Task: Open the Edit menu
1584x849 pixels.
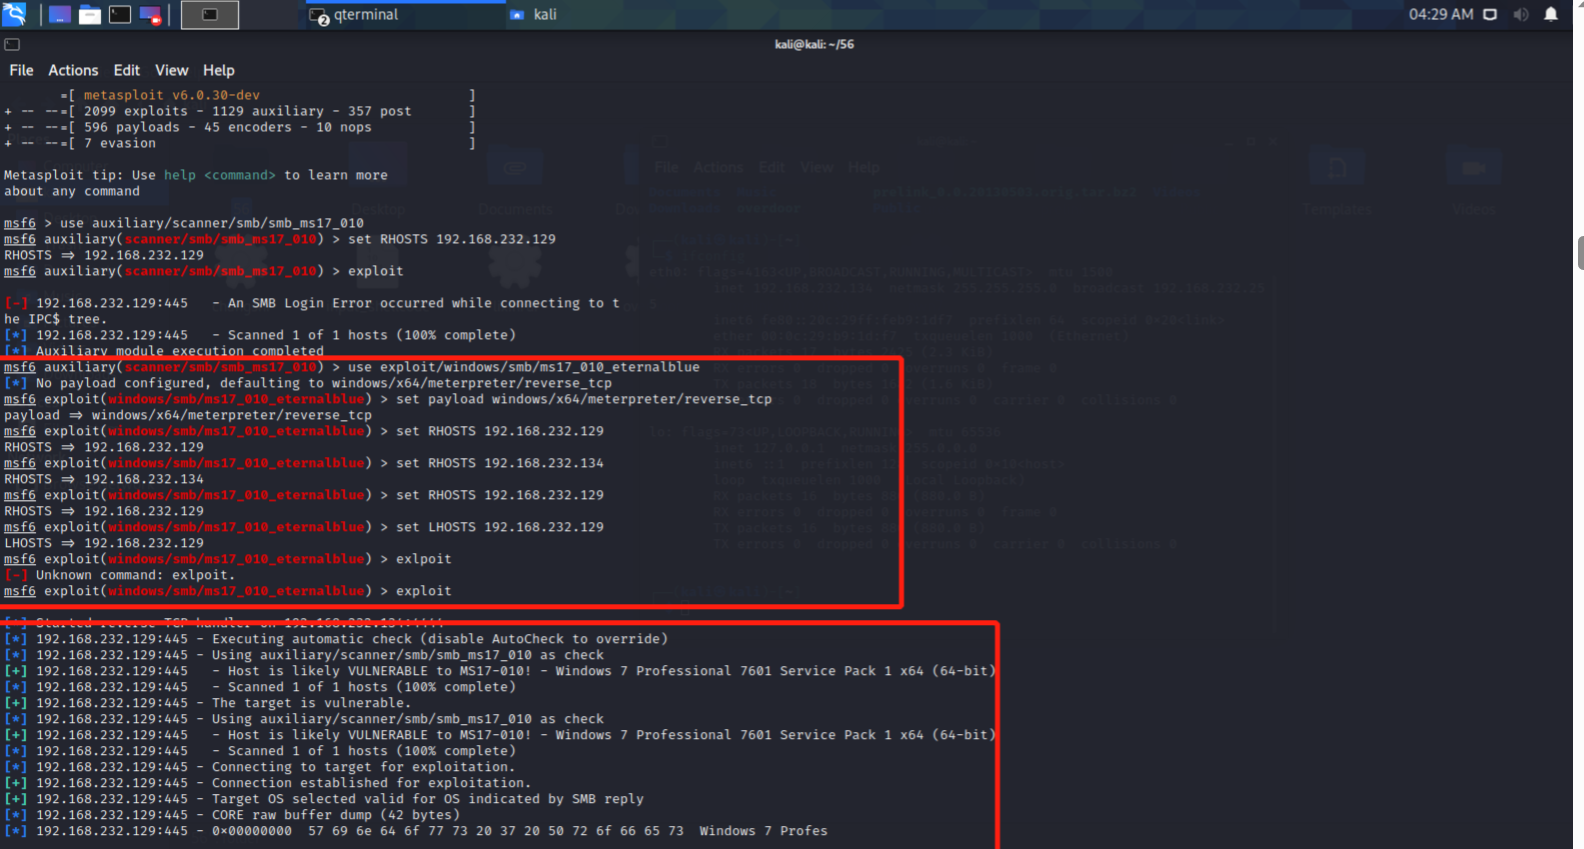Action: click(x=126, y=70)
